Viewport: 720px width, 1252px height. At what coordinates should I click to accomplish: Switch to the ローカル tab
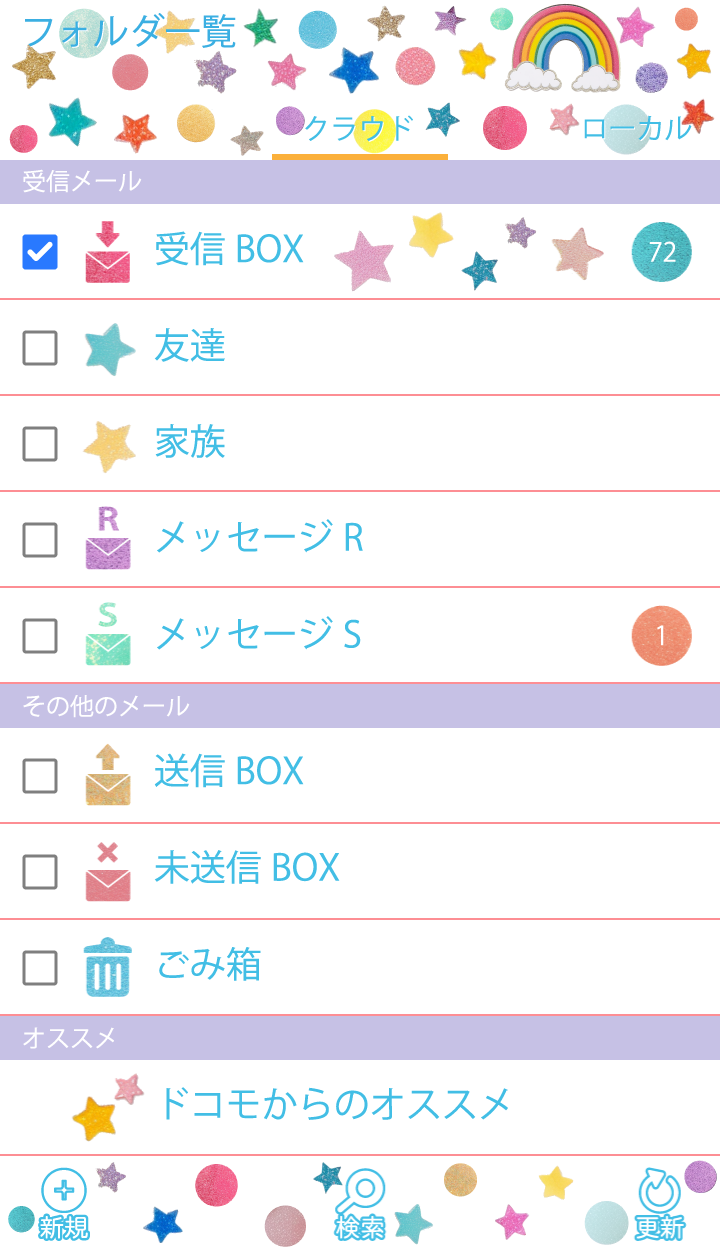tap(636, 129)
